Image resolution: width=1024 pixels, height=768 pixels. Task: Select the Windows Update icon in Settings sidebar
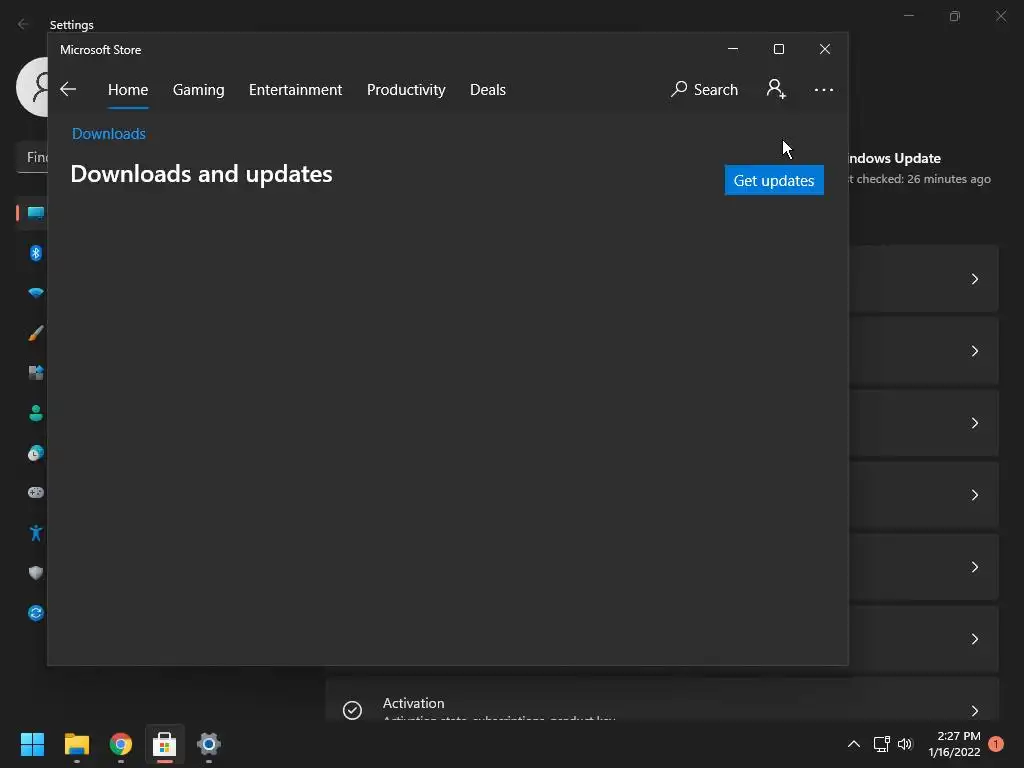click(35, 613)
